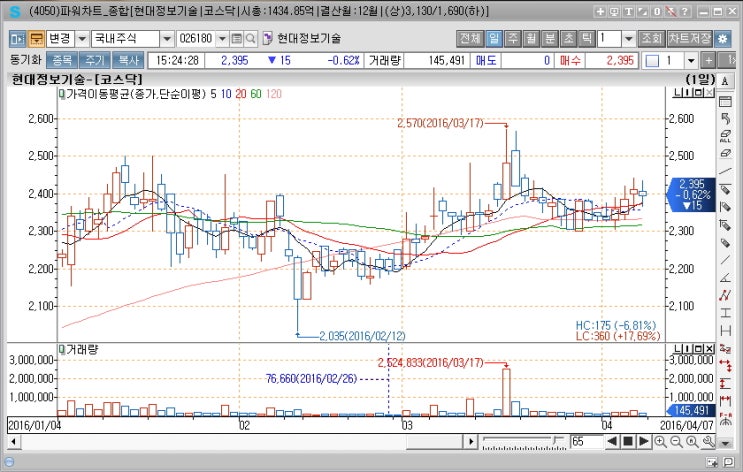Click the 매수 buy label
Viewport: 743px width, 472px height.
pyautogui.click(x=570, y=60)
